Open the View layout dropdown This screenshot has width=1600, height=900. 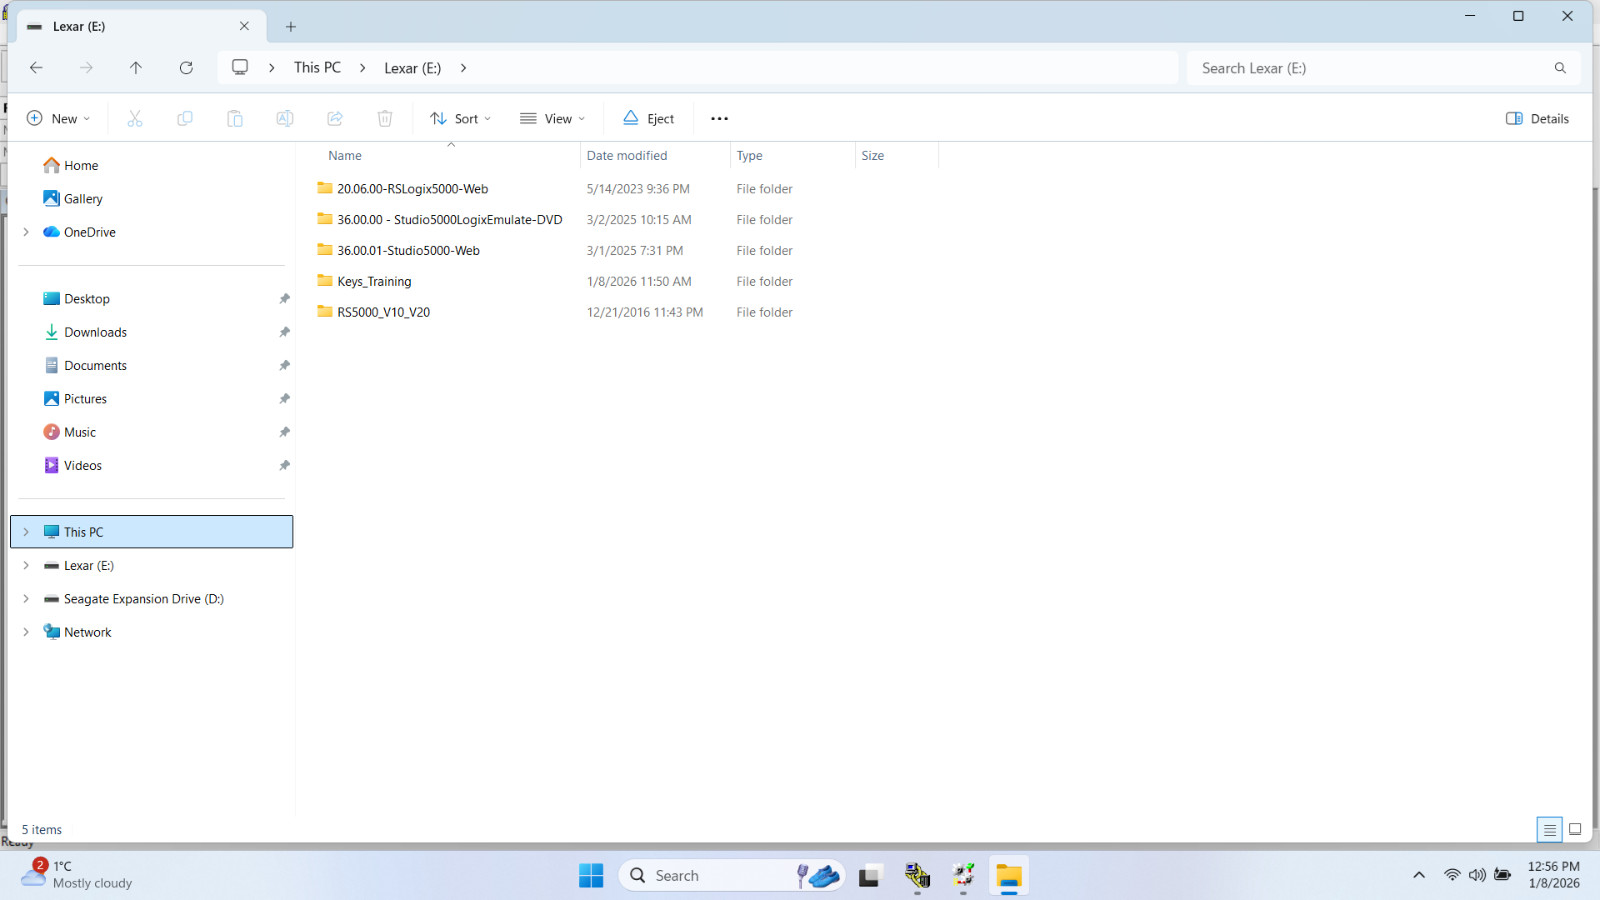[552, 119]
